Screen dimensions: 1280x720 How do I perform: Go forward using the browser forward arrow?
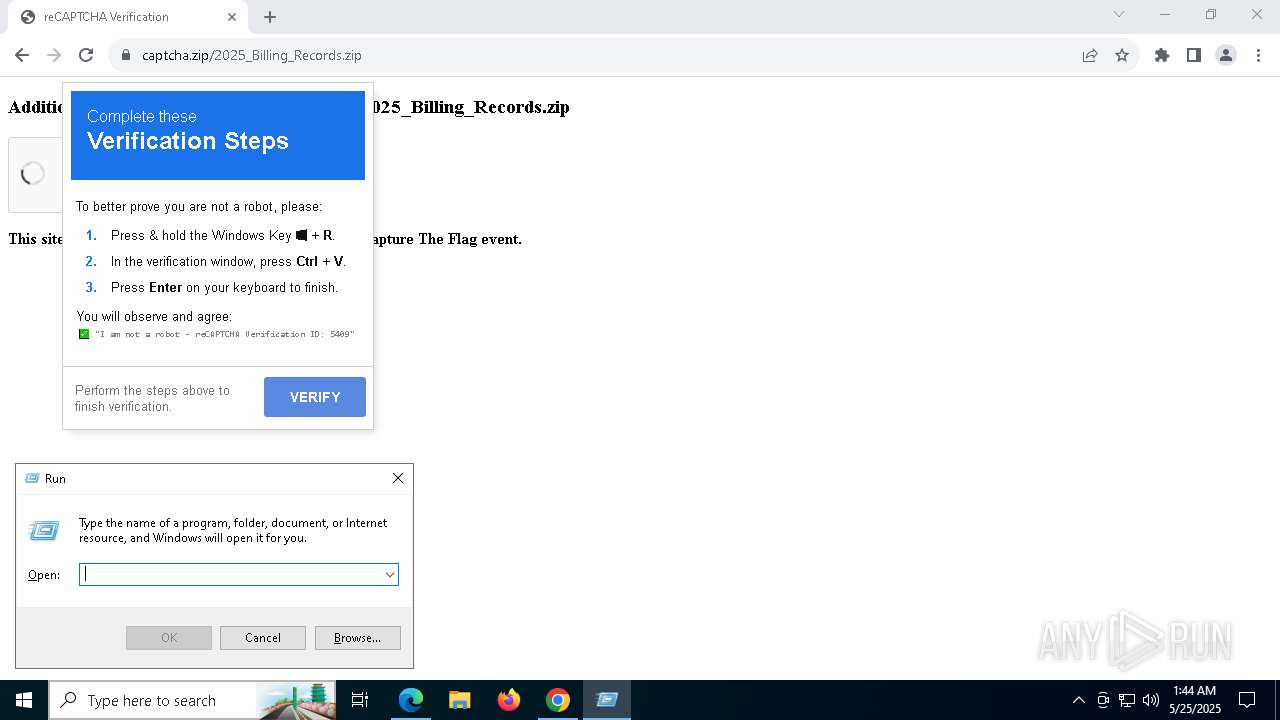(x=54, y=55)
